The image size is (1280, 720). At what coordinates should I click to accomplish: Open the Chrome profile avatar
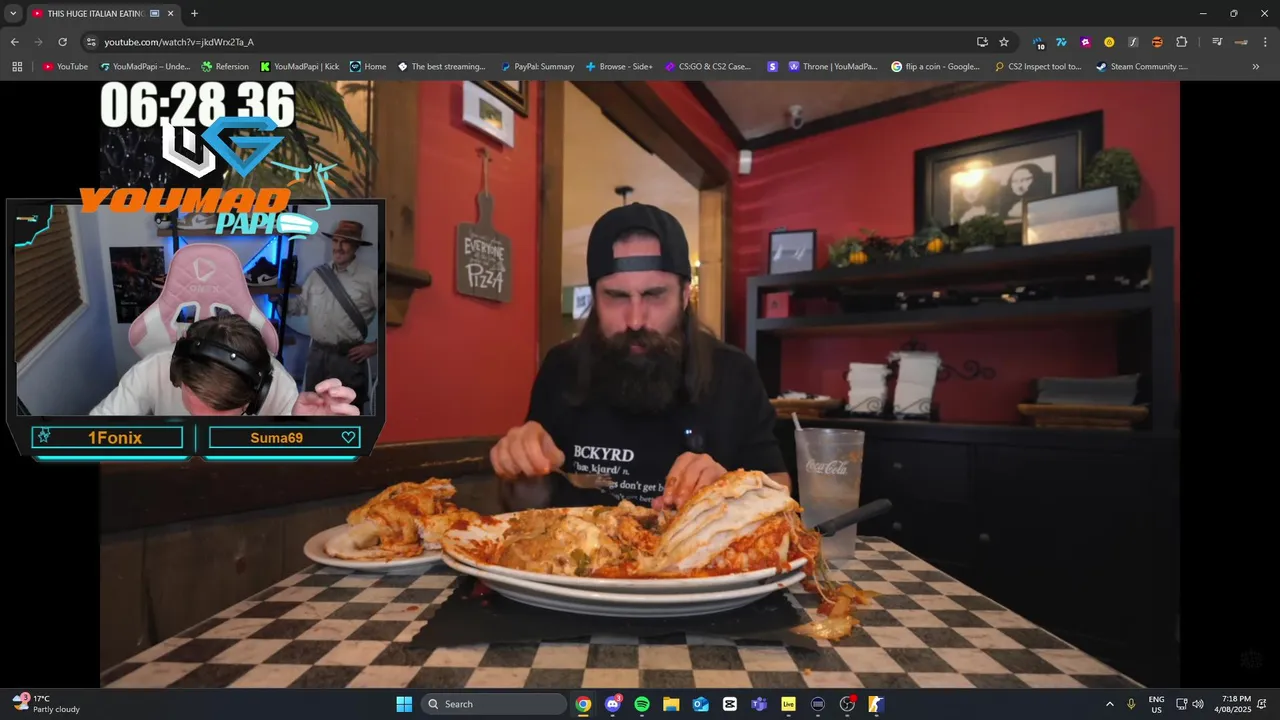click(1241, 42)
